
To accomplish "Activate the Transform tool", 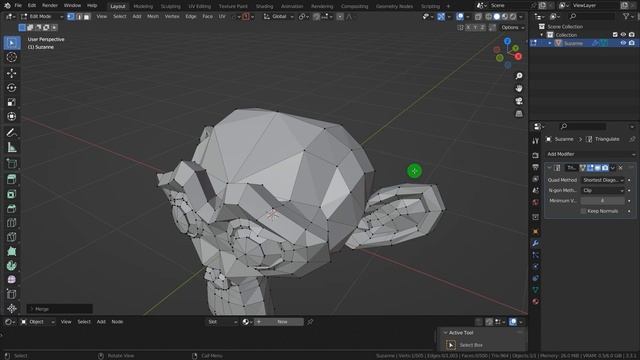I will (12, 116).
